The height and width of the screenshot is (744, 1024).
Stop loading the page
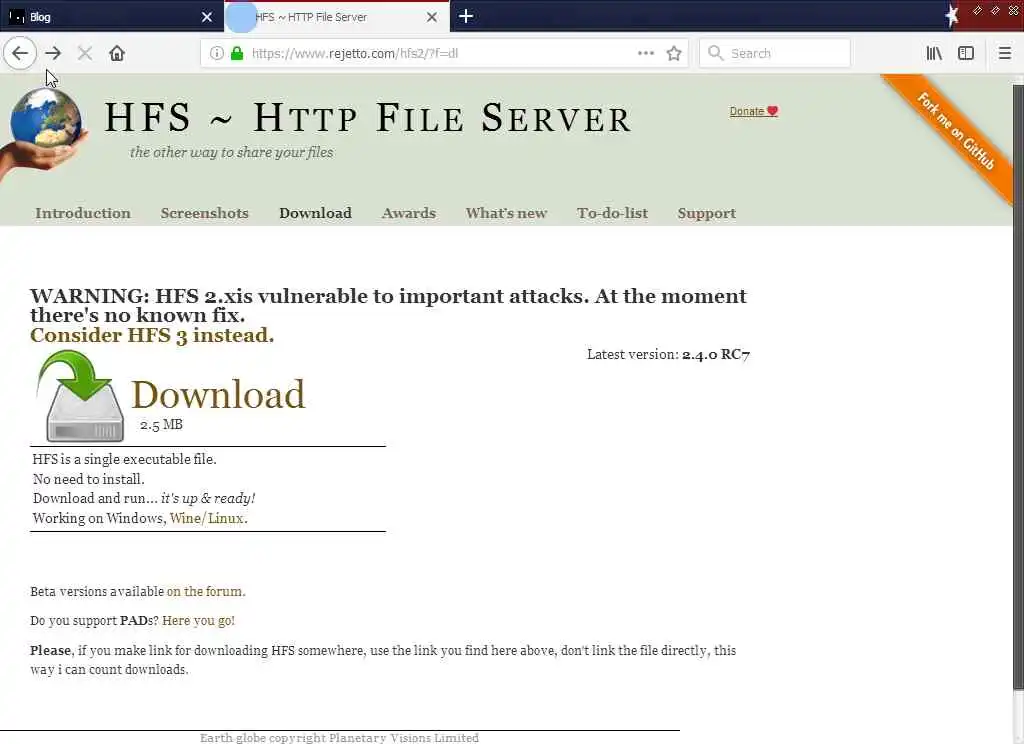click(x=85, y=53)
